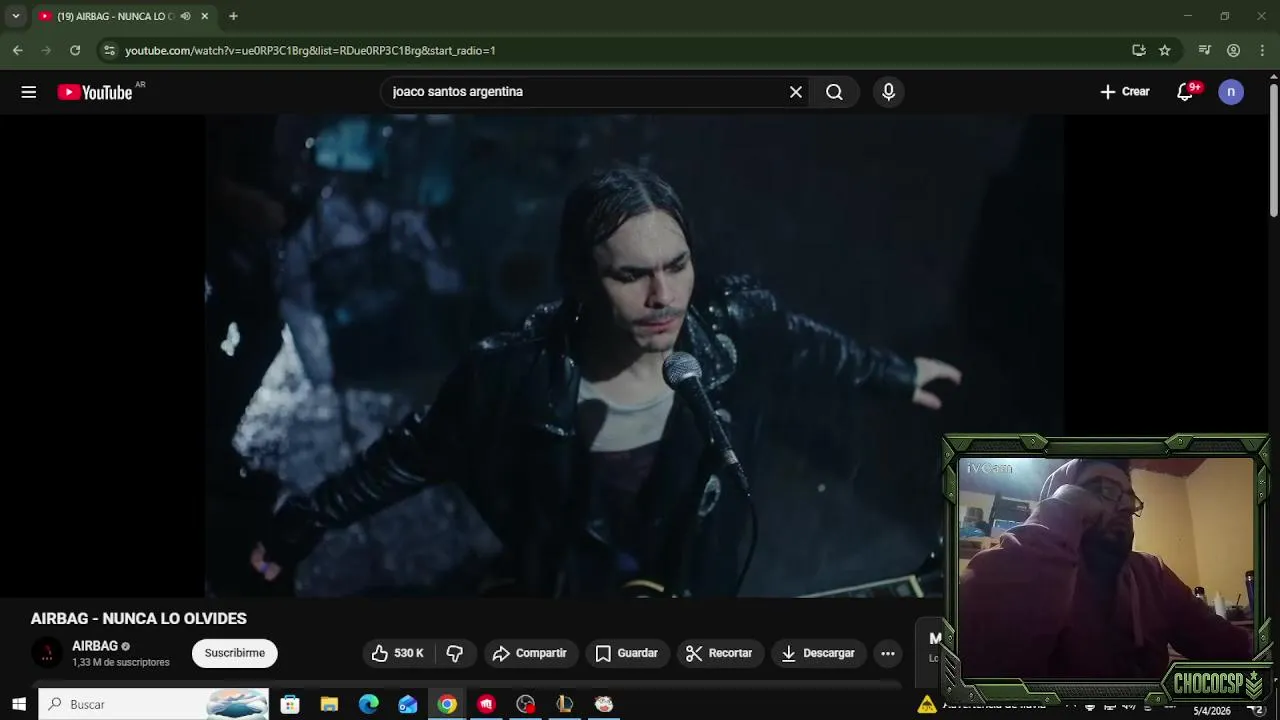Screen dimensions: 1280x720
Task: Share the video via Compartir
Action: (x=530, y=653)
